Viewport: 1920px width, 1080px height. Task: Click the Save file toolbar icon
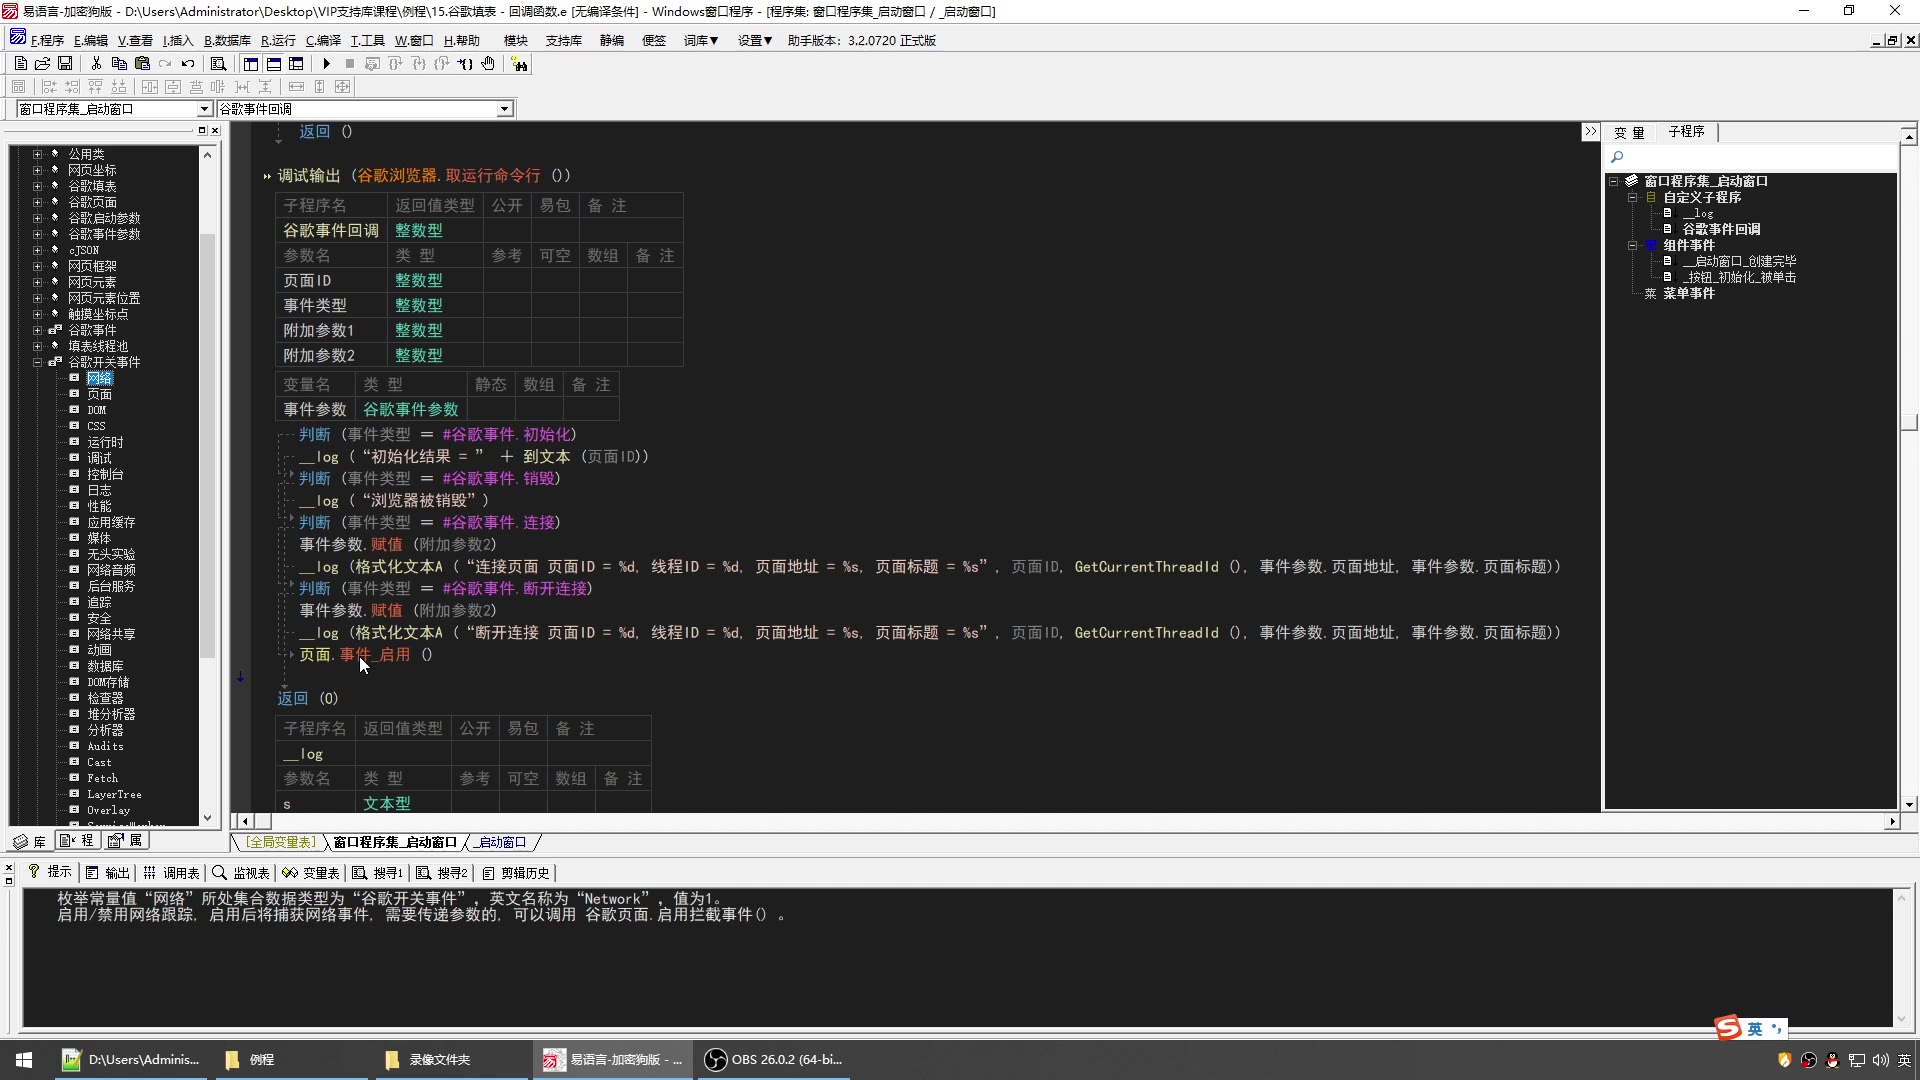click(x=65, y=64)
